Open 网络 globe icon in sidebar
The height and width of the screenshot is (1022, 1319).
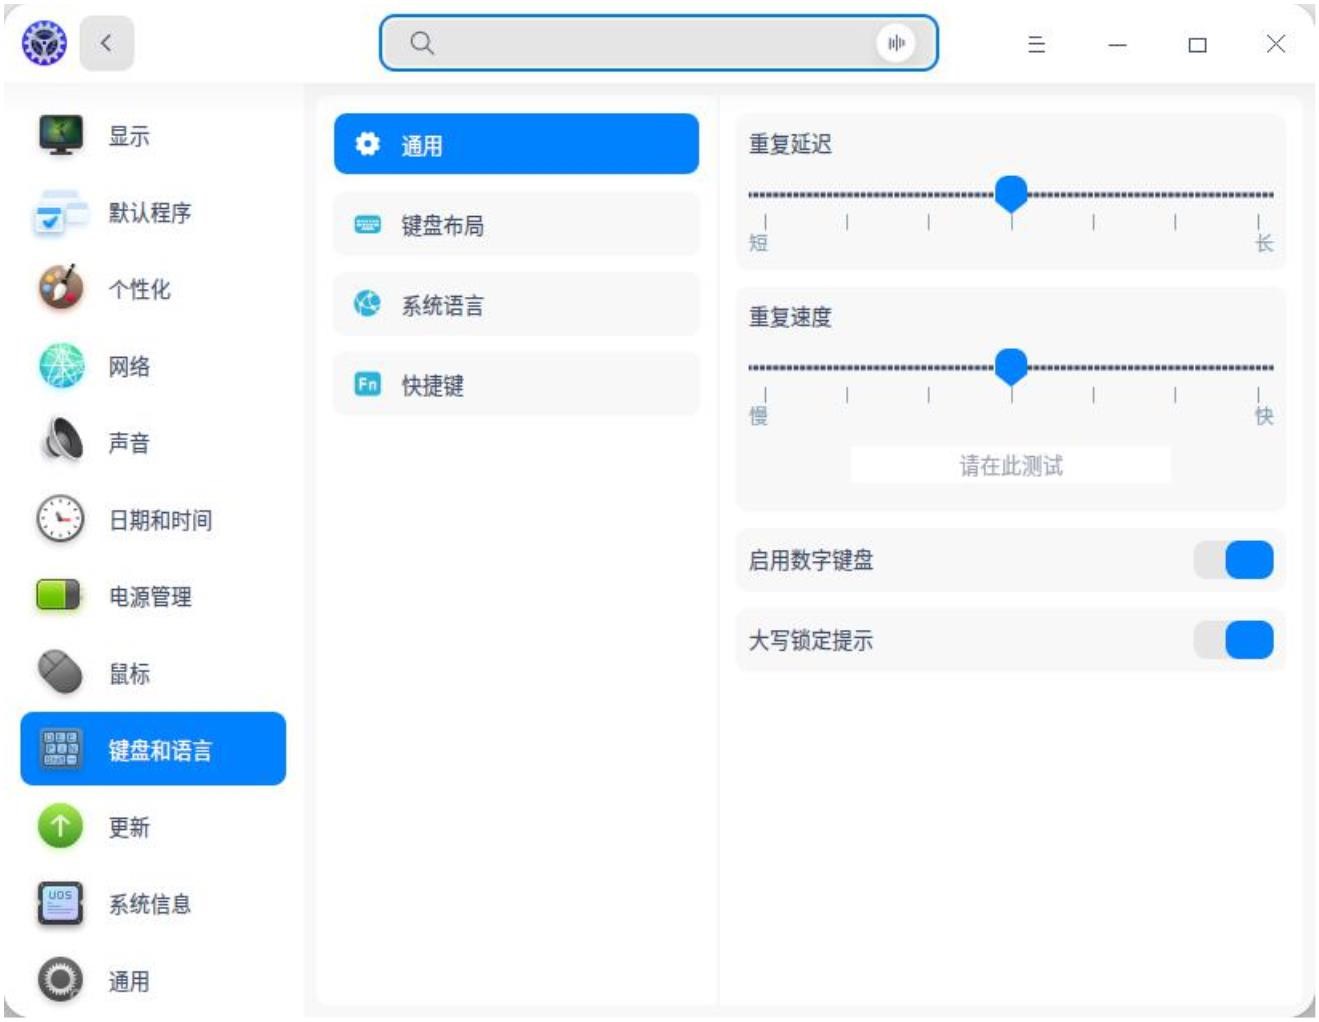[x=61, y=365]
